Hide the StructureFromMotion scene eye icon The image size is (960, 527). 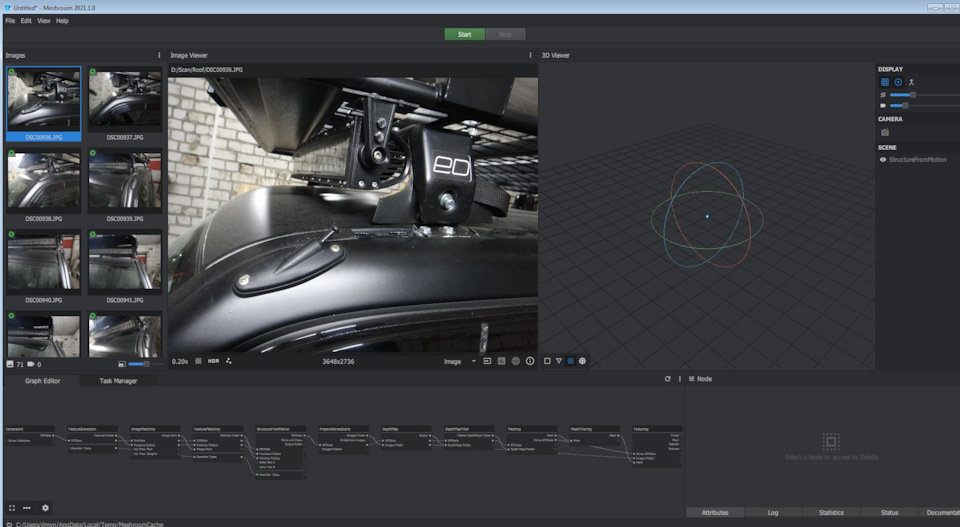883,160
